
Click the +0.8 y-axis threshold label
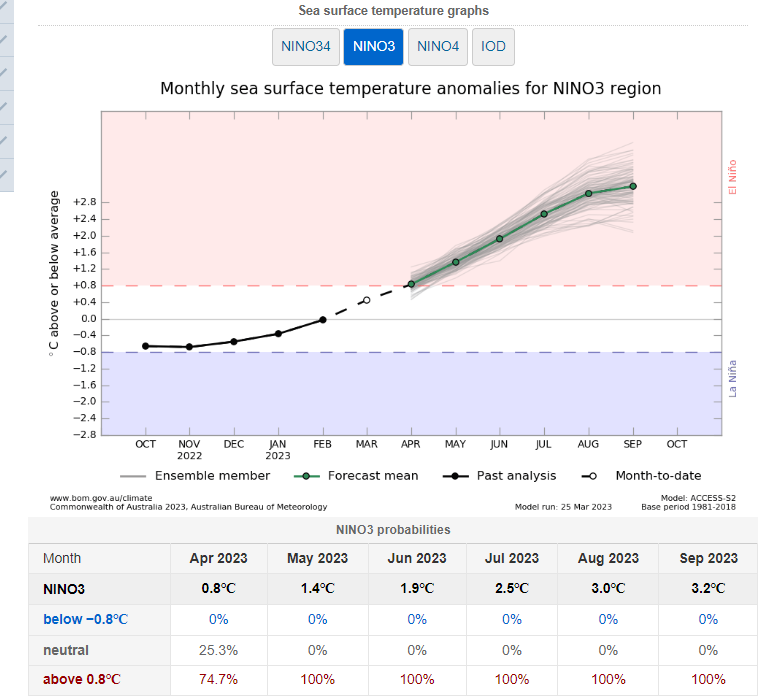(85, 285)
